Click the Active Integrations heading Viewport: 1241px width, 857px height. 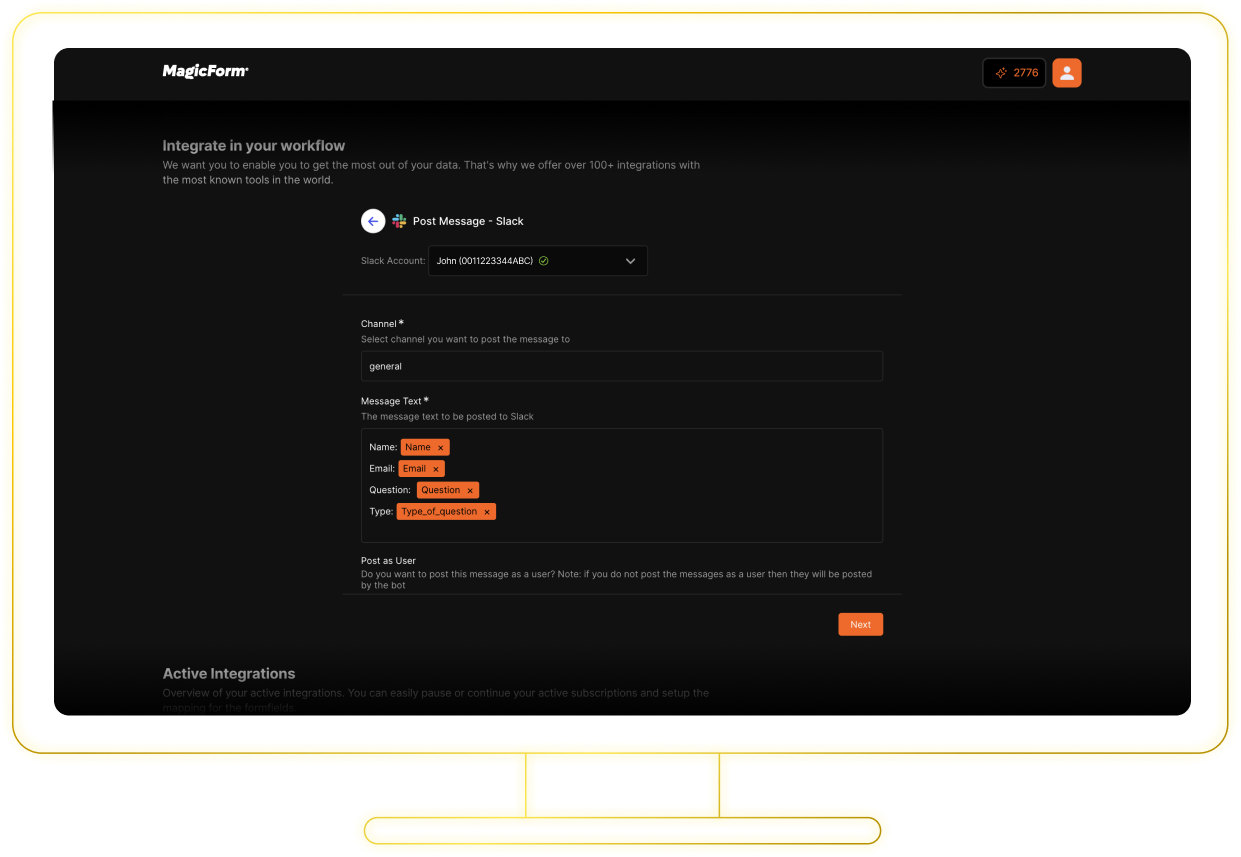pos(229,674)
